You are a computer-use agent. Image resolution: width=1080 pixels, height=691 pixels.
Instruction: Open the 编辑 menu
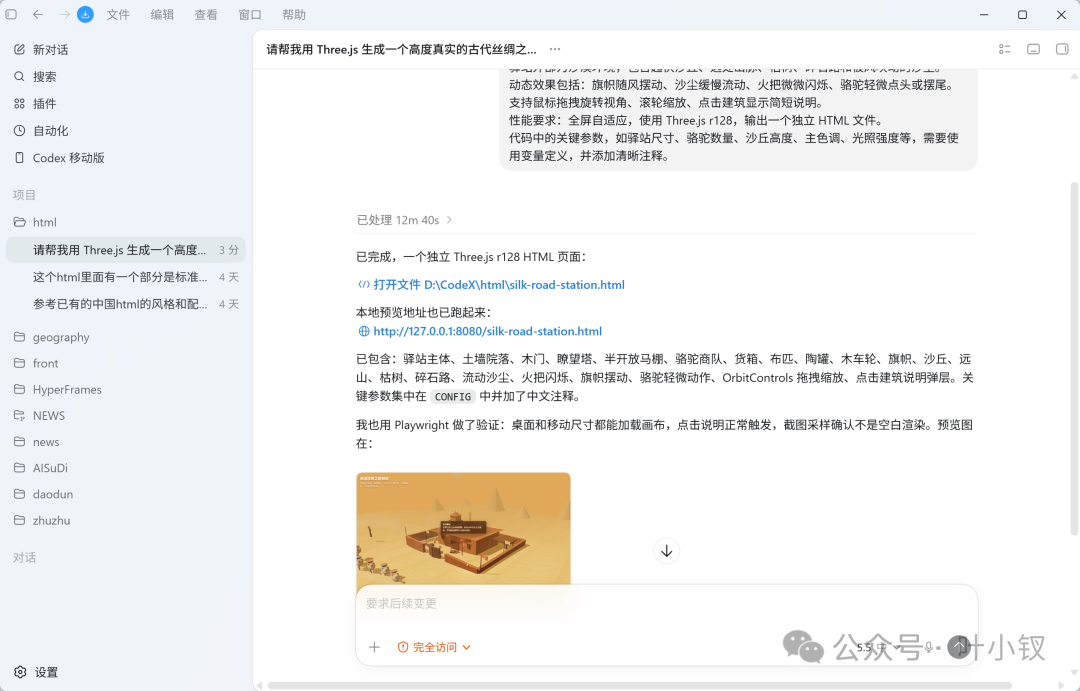162,14
